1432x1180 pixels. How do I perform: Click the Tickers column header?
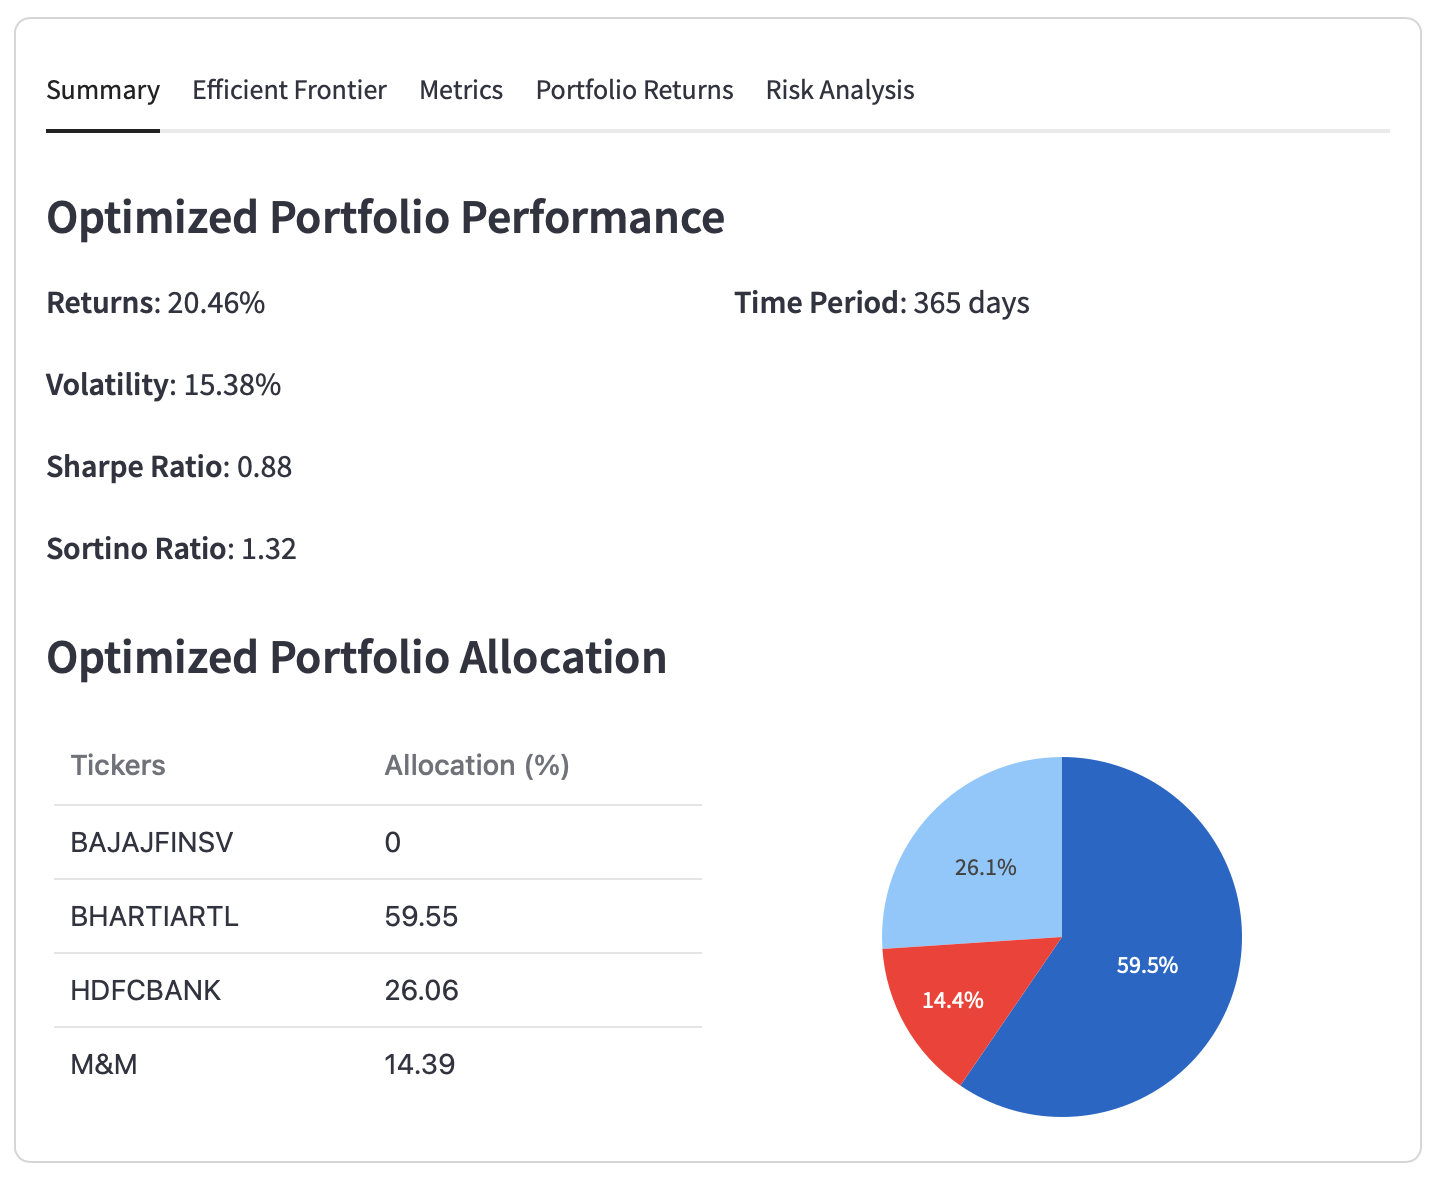(118, 766)
